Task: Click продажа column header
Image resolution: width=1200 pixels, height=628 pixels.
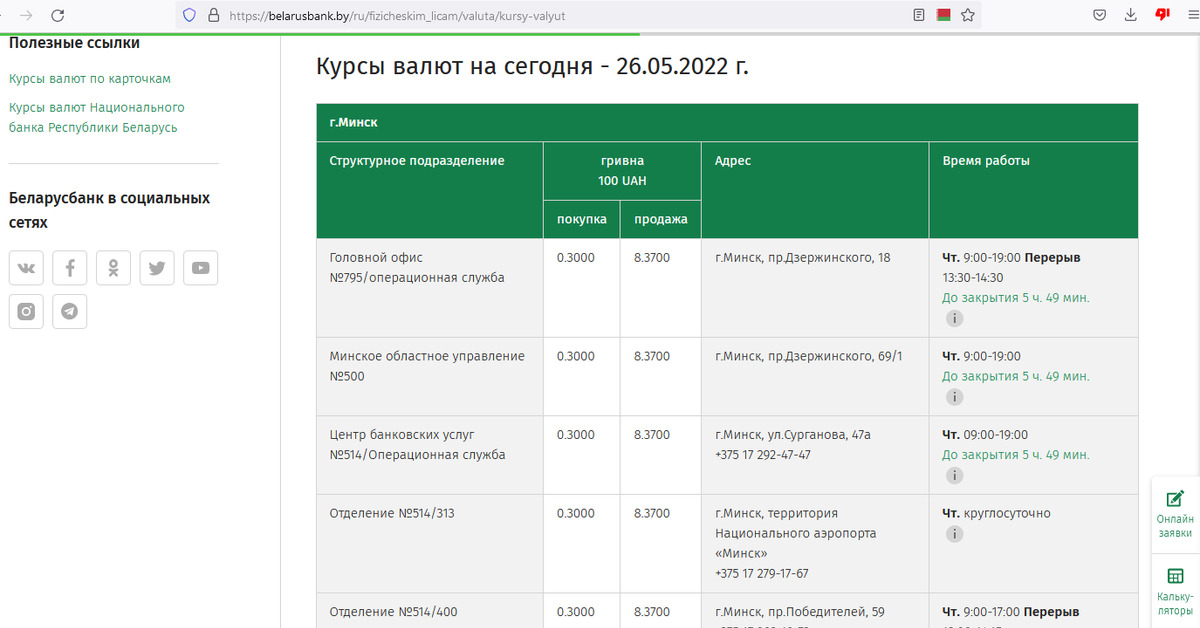Action: coord(661,219)
